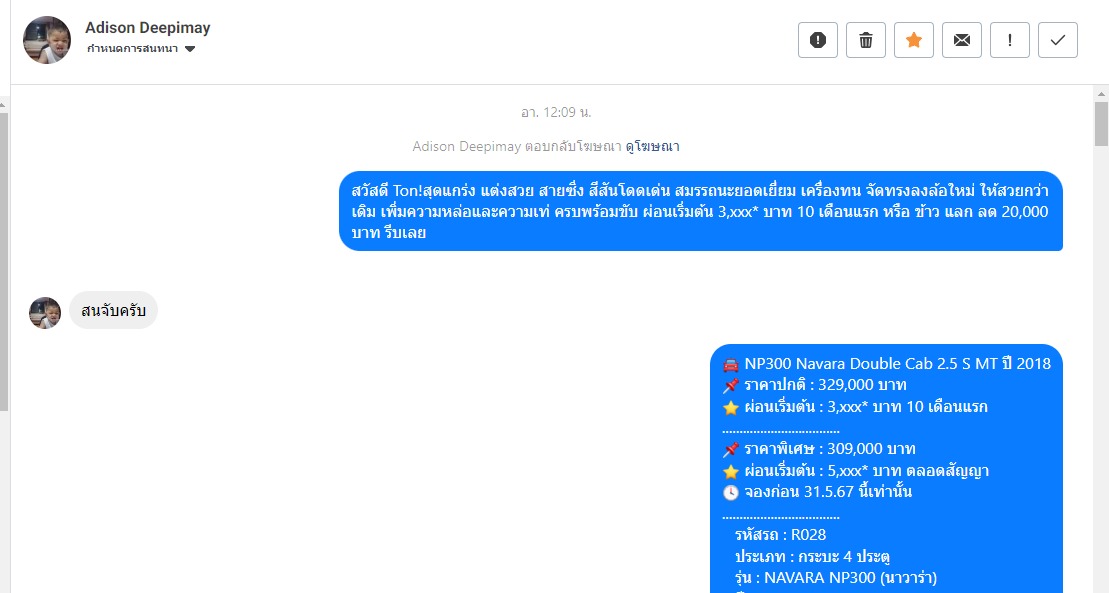This screenshot has height=593, width=1109.
Task: Open กำหนดการสนทนา dropdown arrow
Action: [190, 49]
